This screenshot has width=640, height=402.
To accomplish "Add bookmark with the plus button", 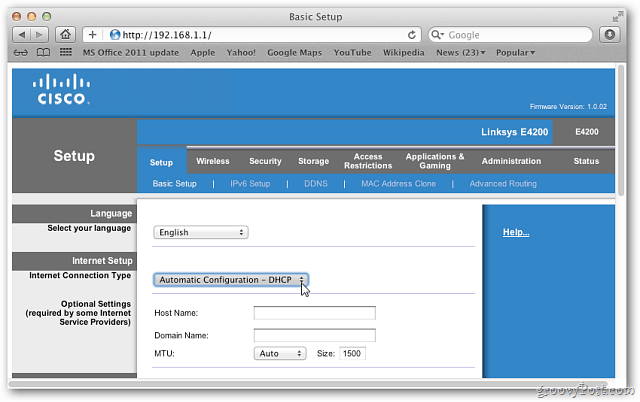I will 92,35.
